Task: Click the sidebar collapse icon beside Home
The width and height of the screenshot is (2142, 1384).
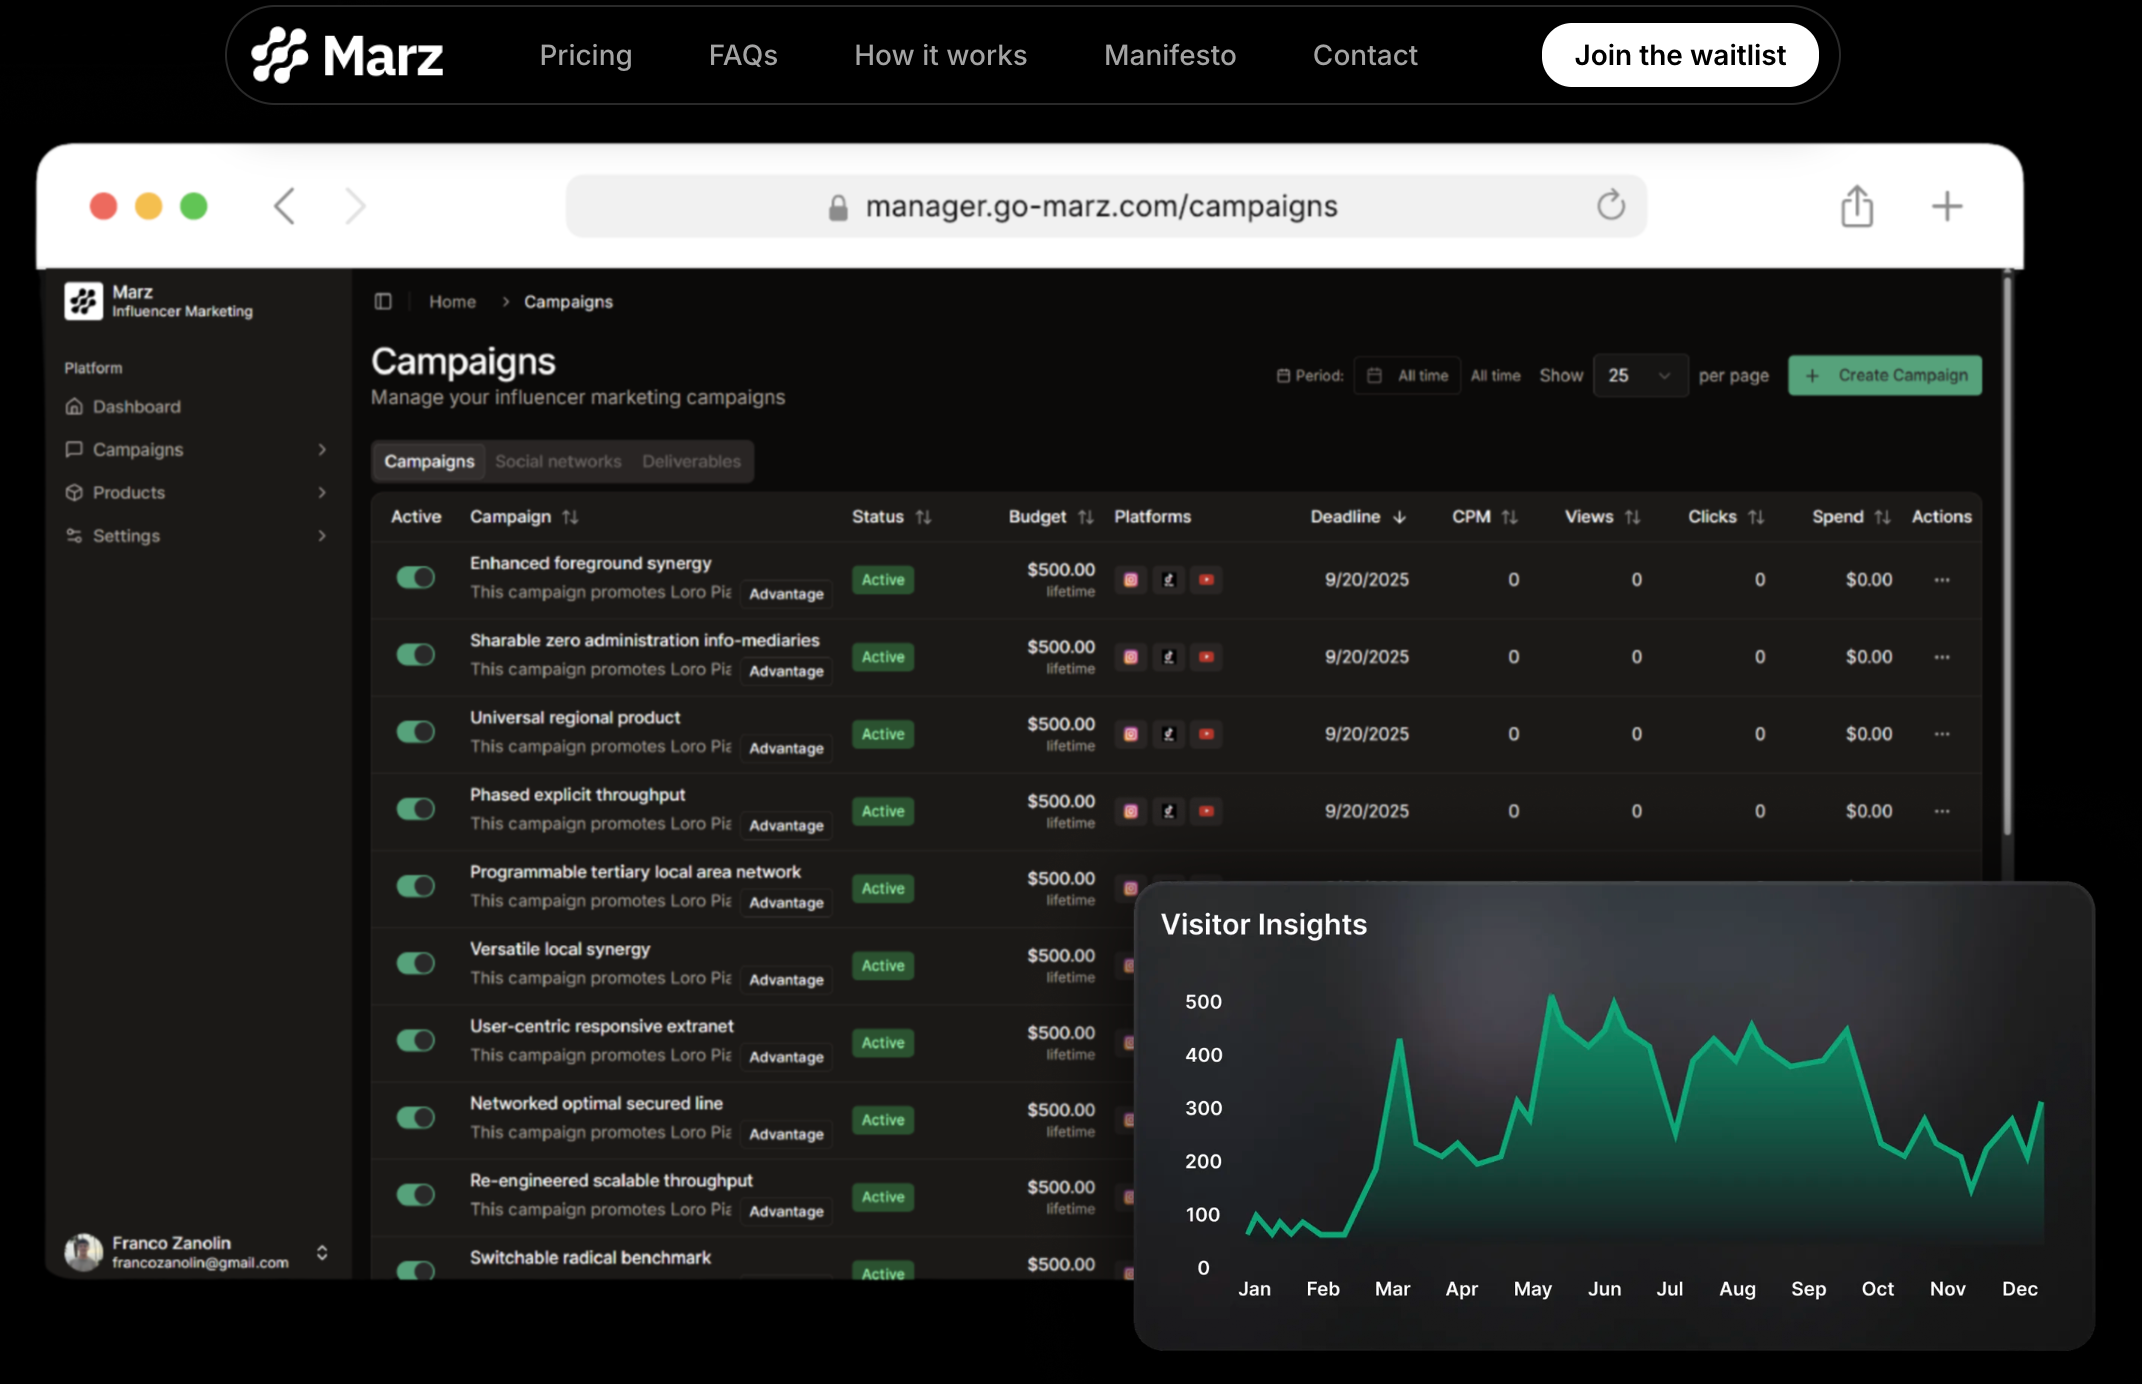Action: pyautogui.click(x=383, y=301)
